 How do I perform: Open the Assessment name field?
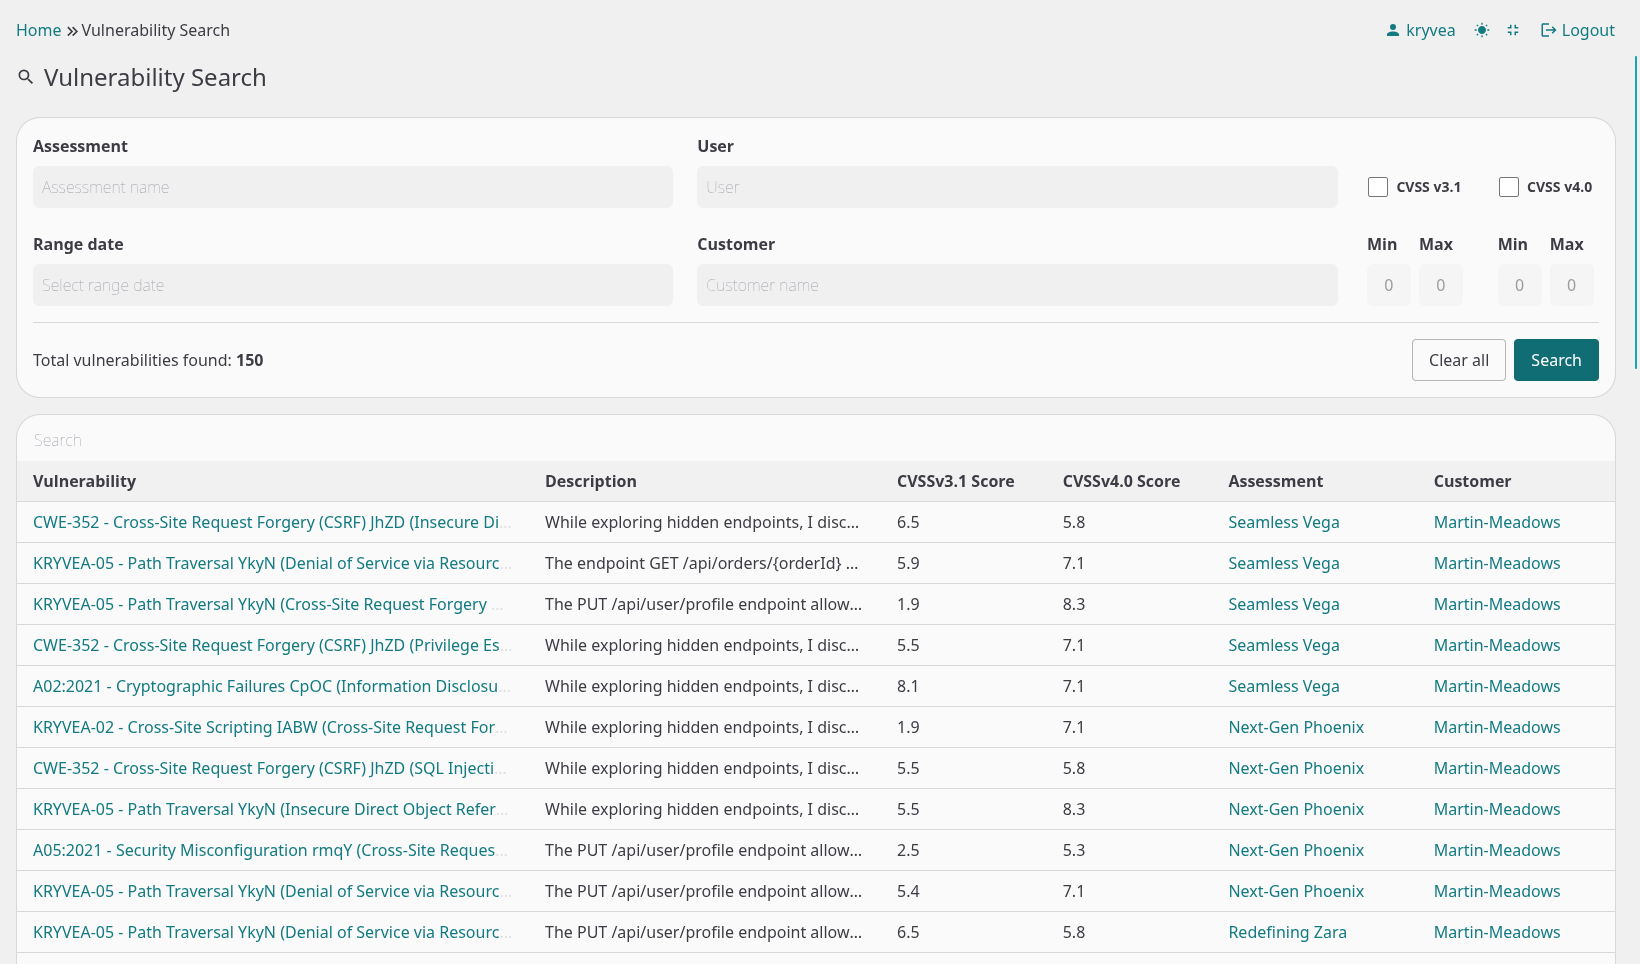352,187
